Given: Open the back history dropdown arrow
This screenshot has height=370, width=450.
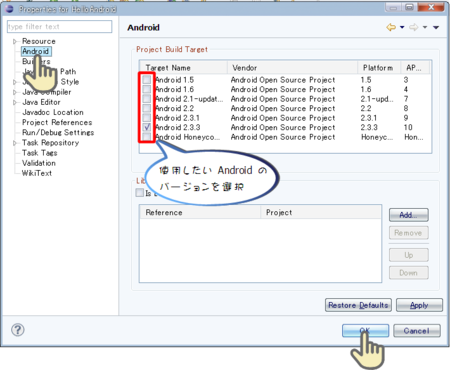Looking at the screenshot, I should click(402, 27).
